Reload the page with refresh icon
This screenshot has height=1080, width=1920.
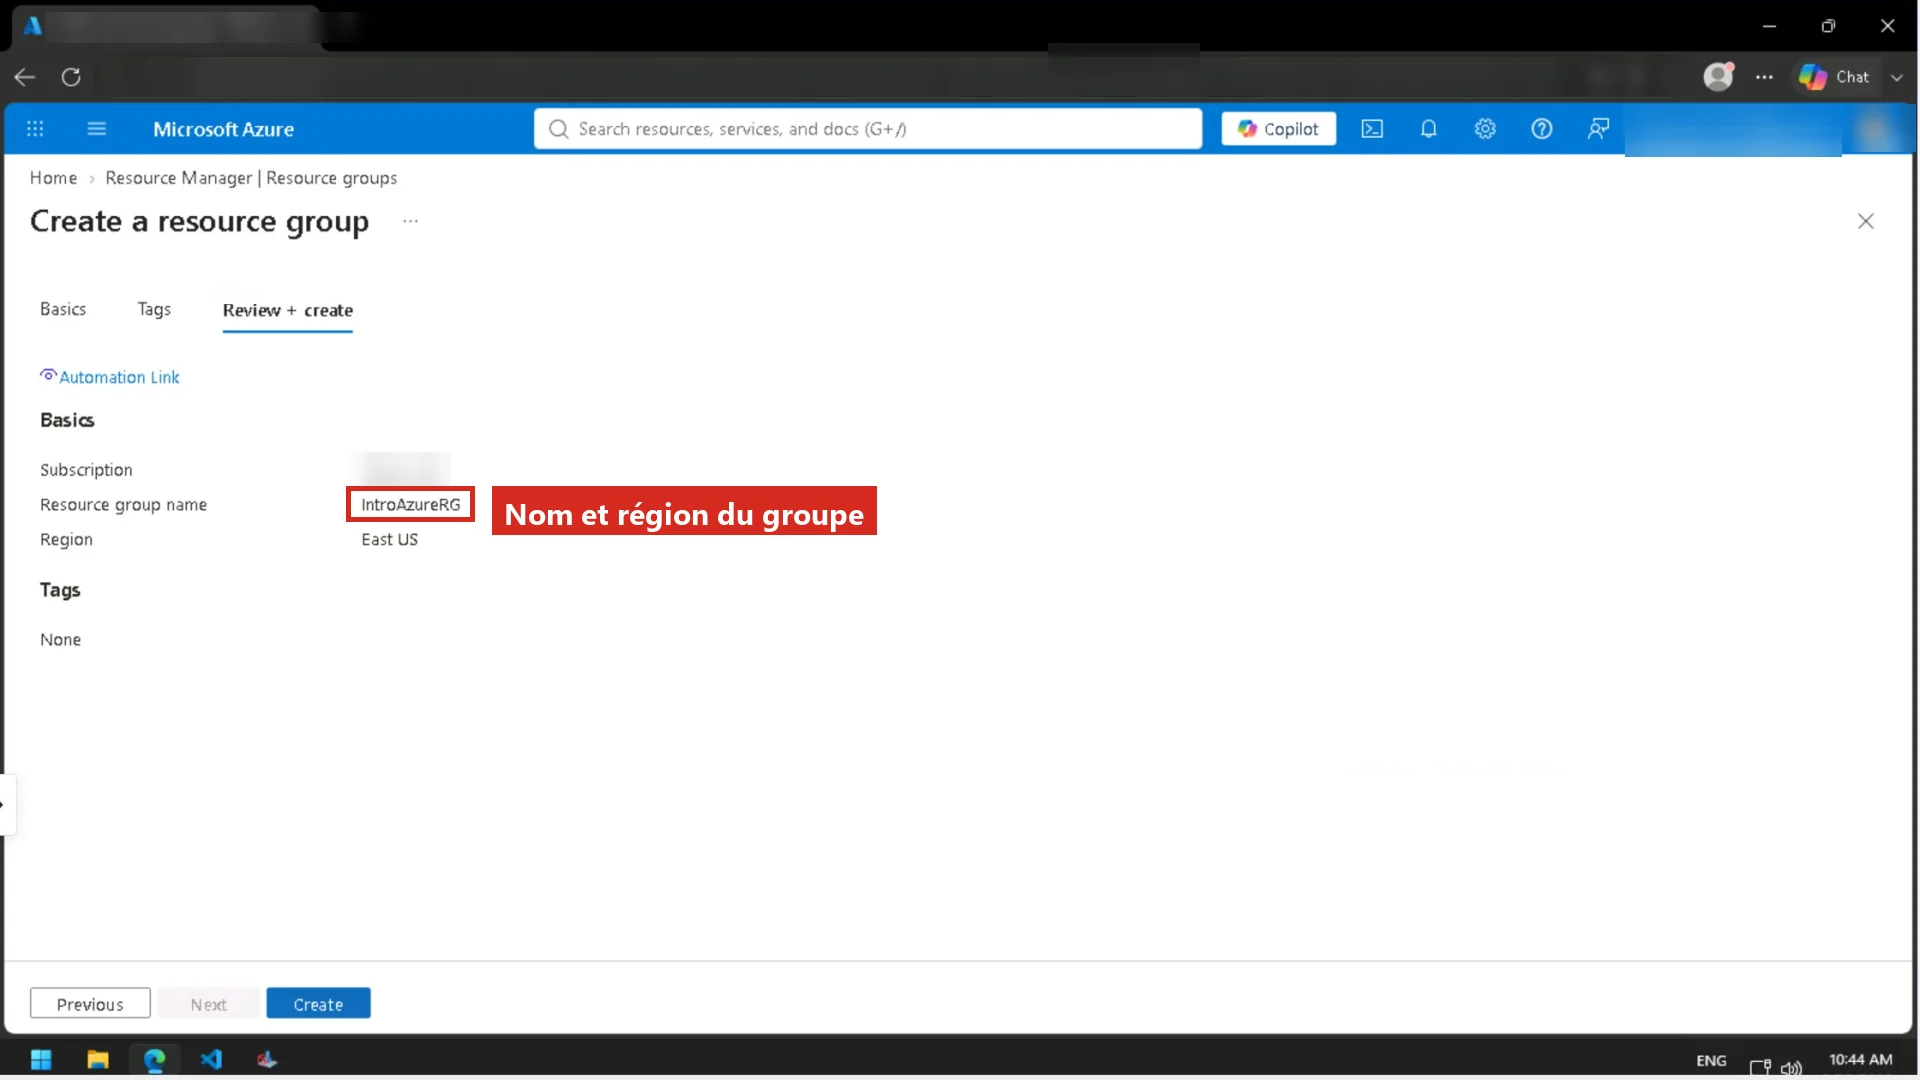coord(71,77)
